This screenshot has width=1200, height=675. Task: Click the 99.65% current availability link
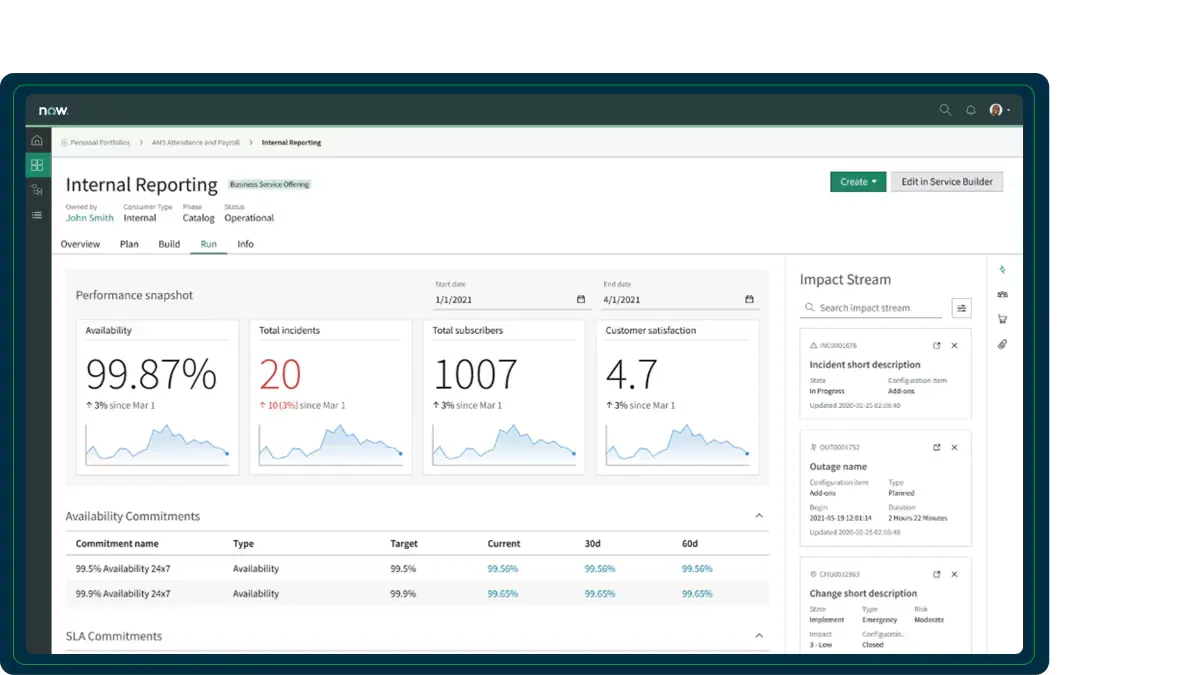[502, 594]
